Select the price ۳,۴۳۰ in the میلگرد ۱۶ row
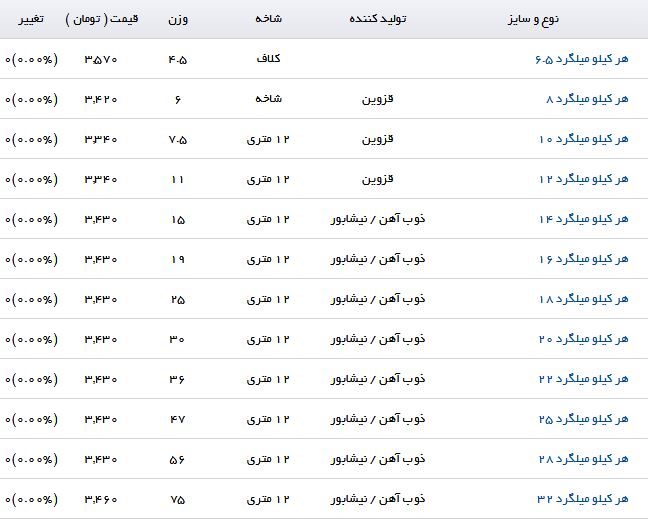Screen dimensions: 648x519 tap(101, 260)
